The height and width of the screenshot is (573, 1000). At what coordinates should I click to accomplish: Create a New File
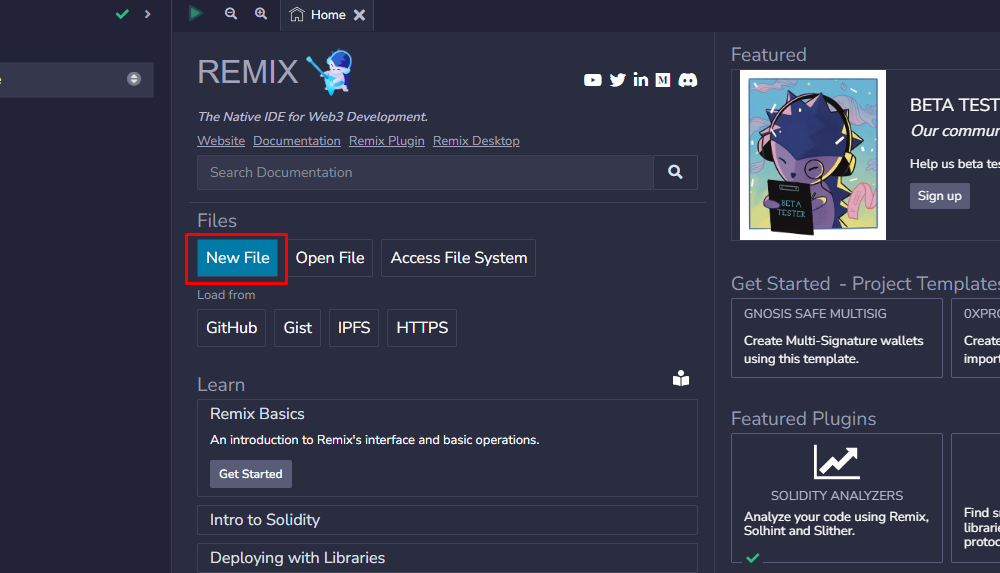pyautogui.click(x=237, y=258)
